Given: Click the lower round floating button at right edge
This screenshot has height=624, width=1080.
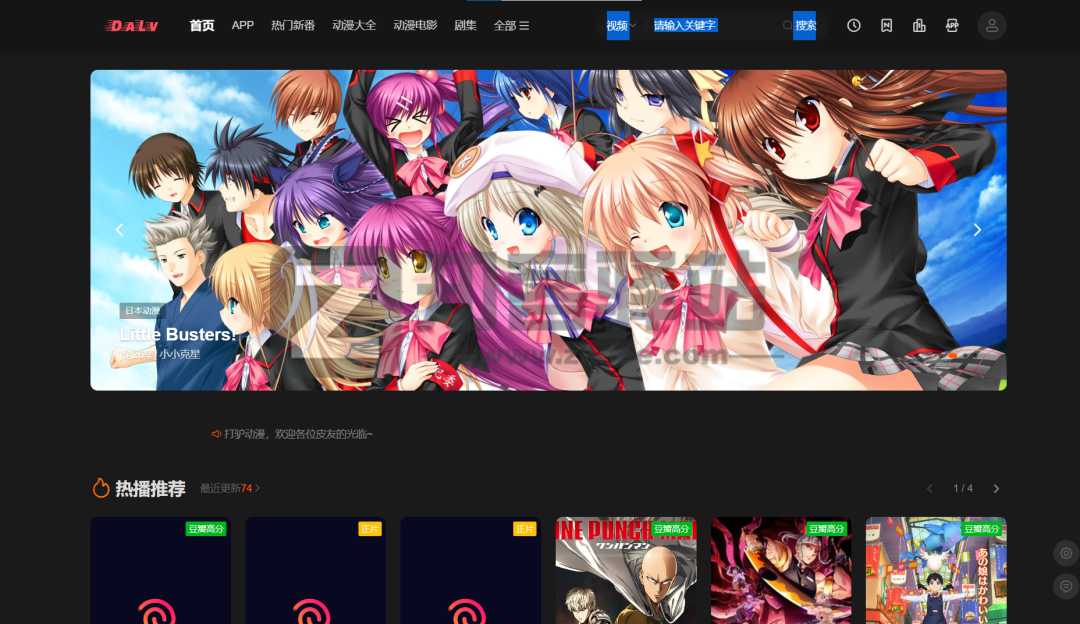Looking at the screenshot, I should (1066, 586).
